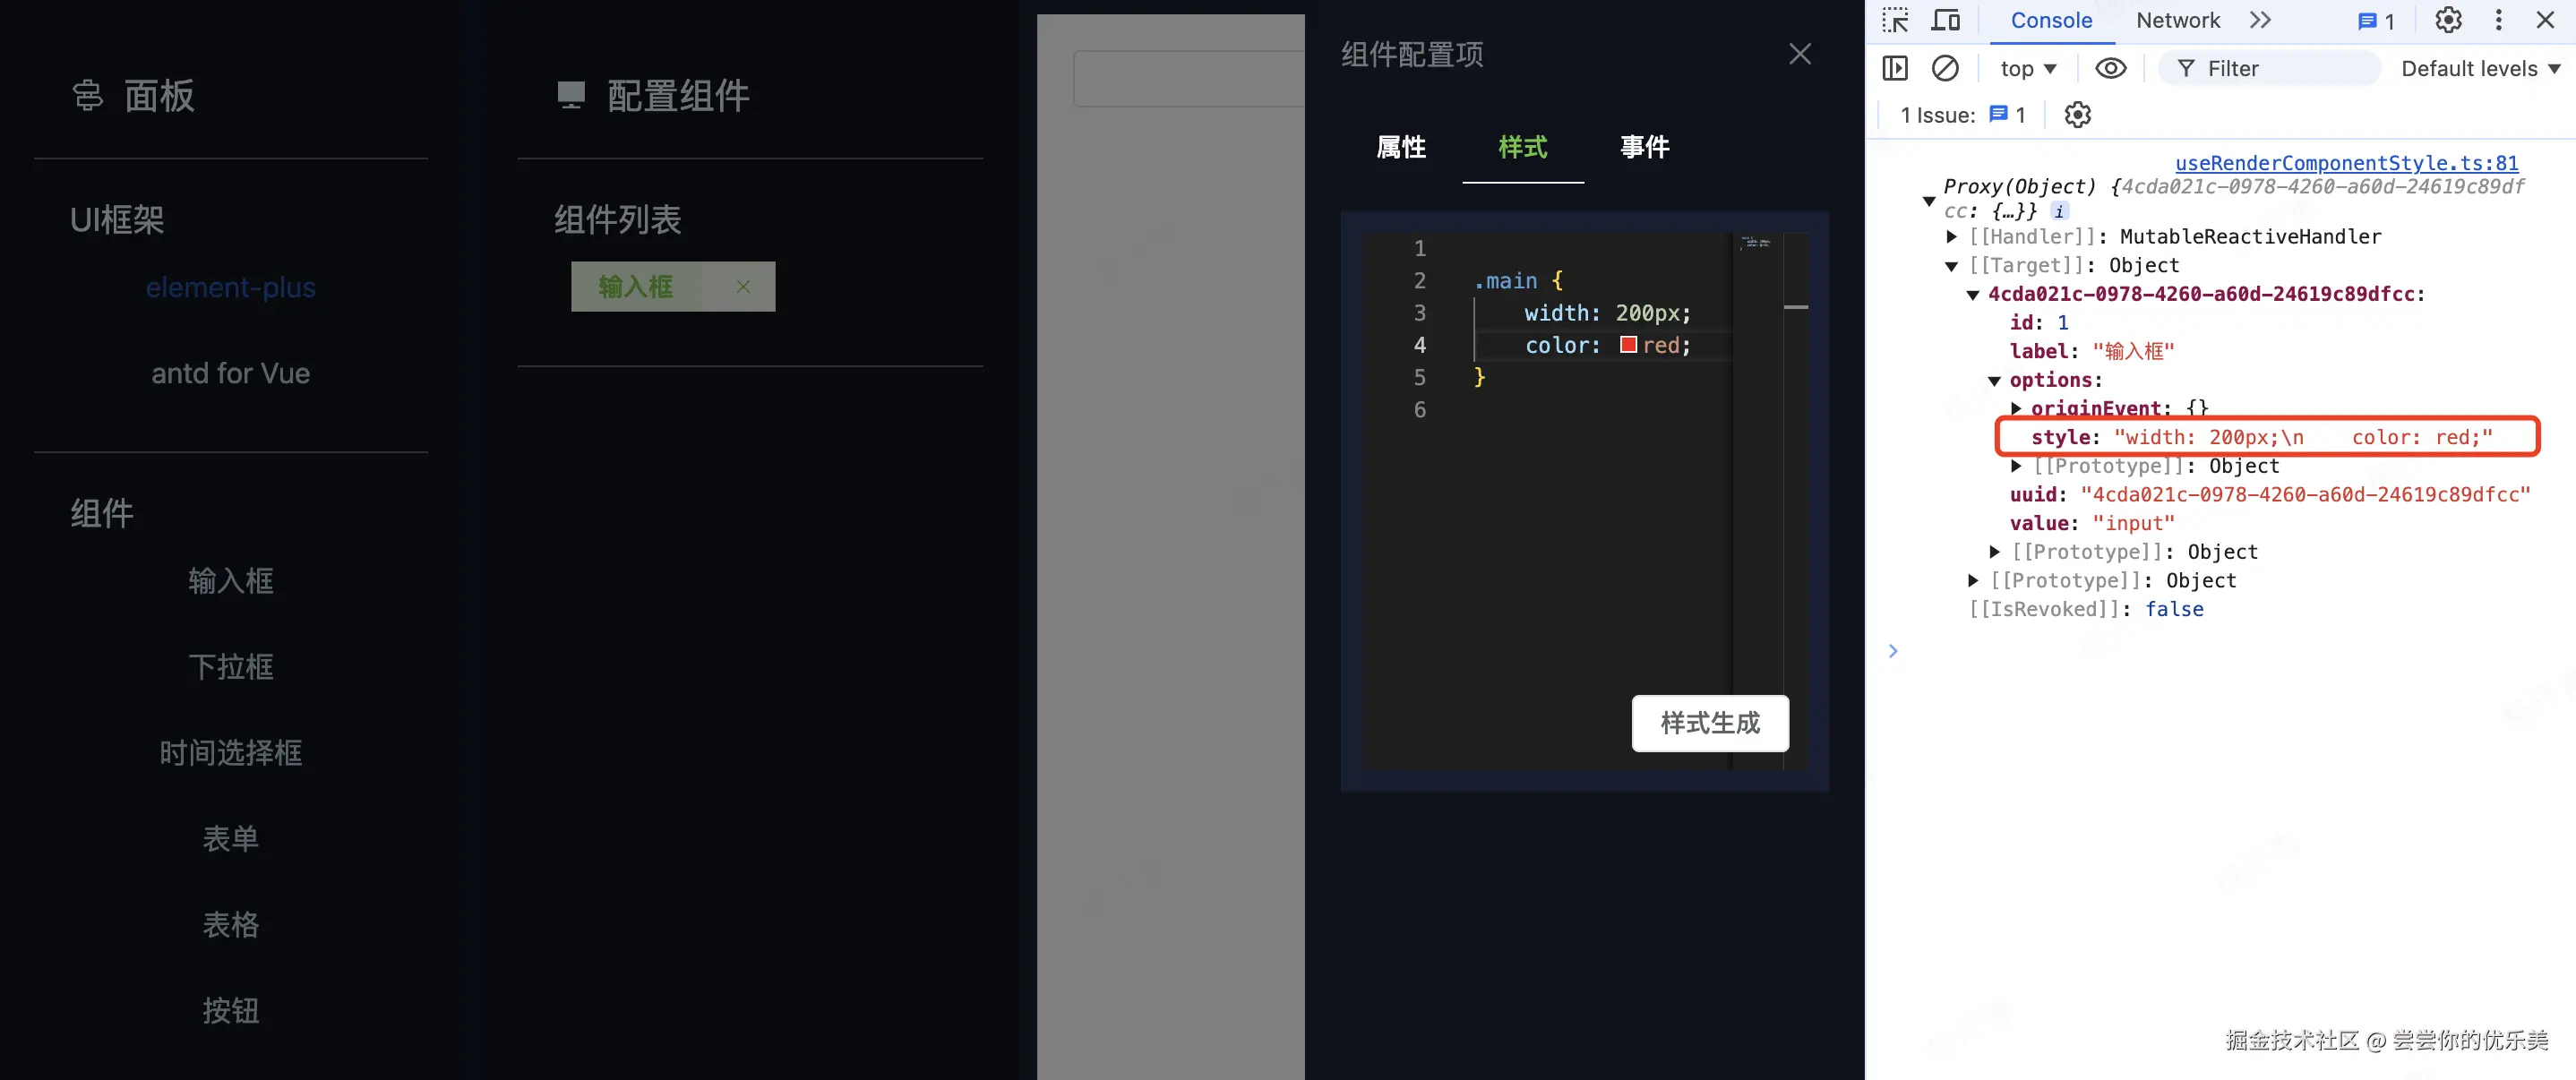Toggle the device emulation toolbar
This screenshot has width=2576, height=1080.
point(1945,20)
